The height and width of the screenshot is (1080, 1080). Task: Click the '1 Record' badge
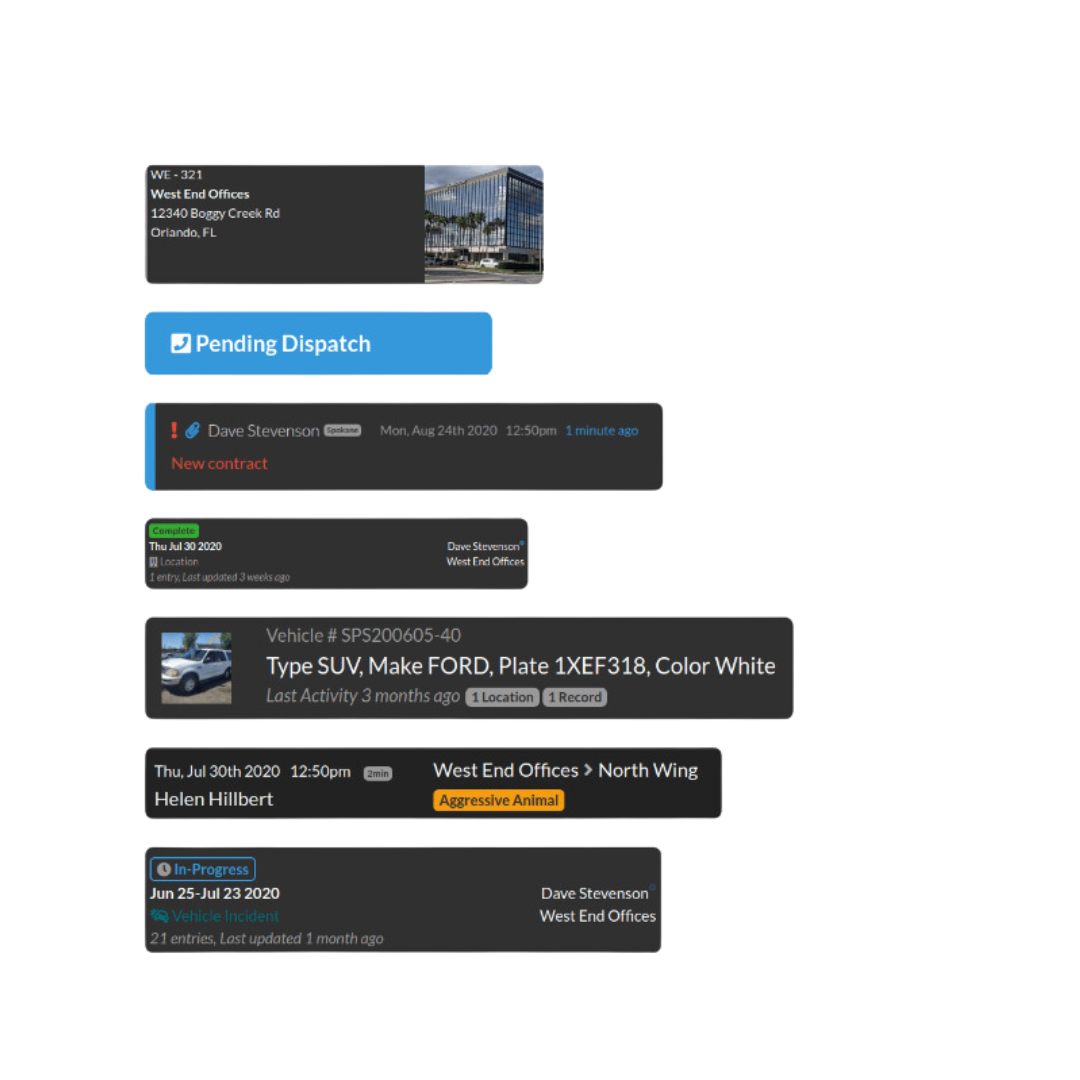point(575,697)
